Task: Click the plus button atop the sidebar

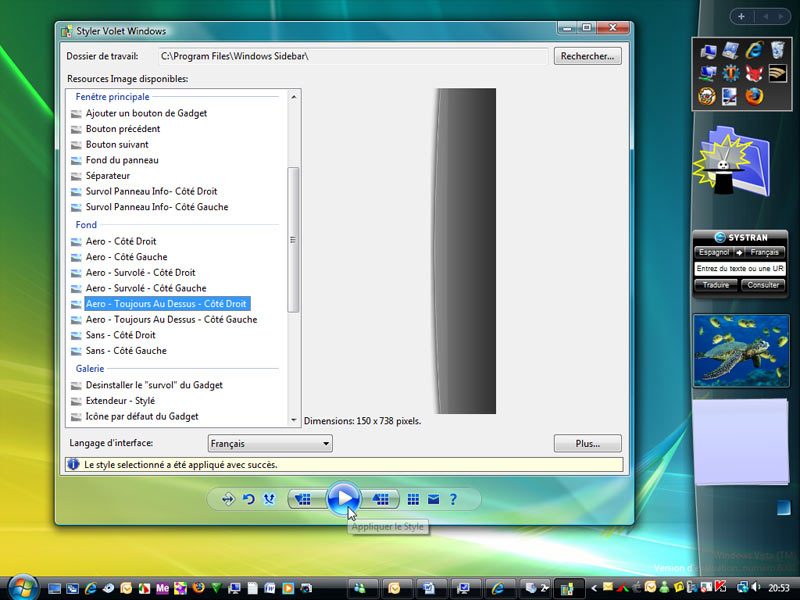Action: coord(741,17)
